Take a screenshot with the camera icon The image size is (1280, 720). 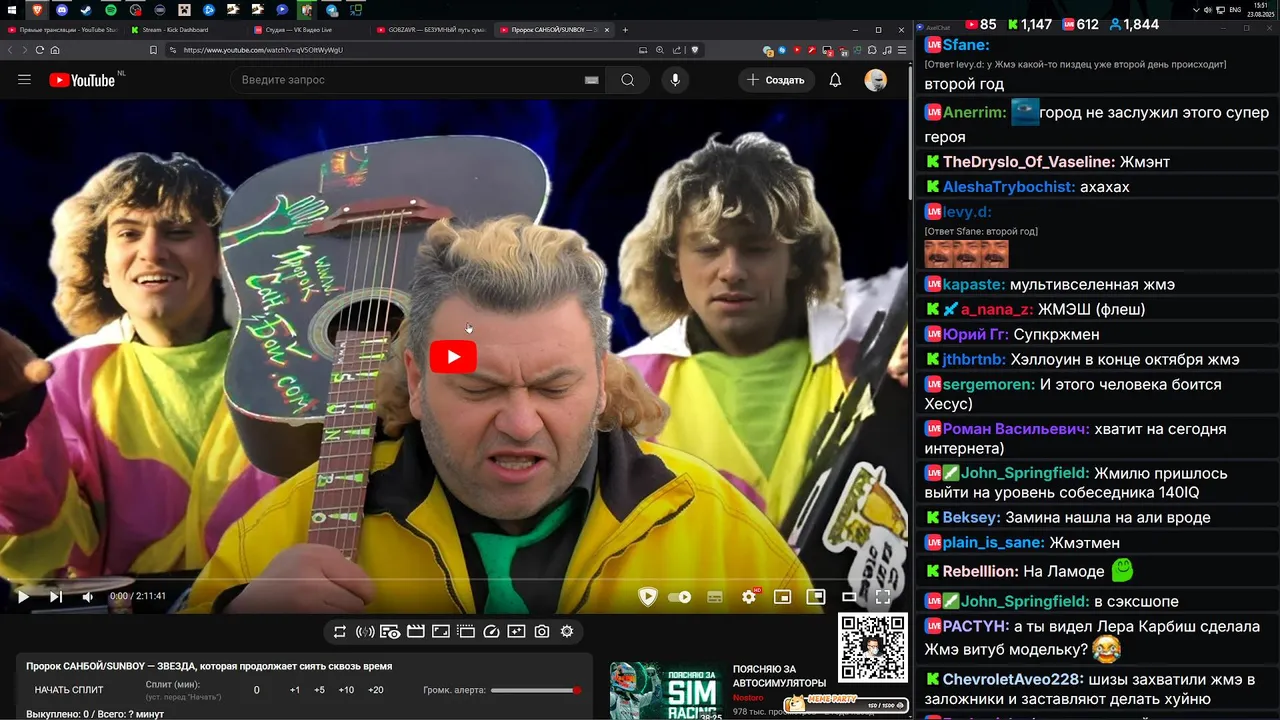click(x=542, y=631)
